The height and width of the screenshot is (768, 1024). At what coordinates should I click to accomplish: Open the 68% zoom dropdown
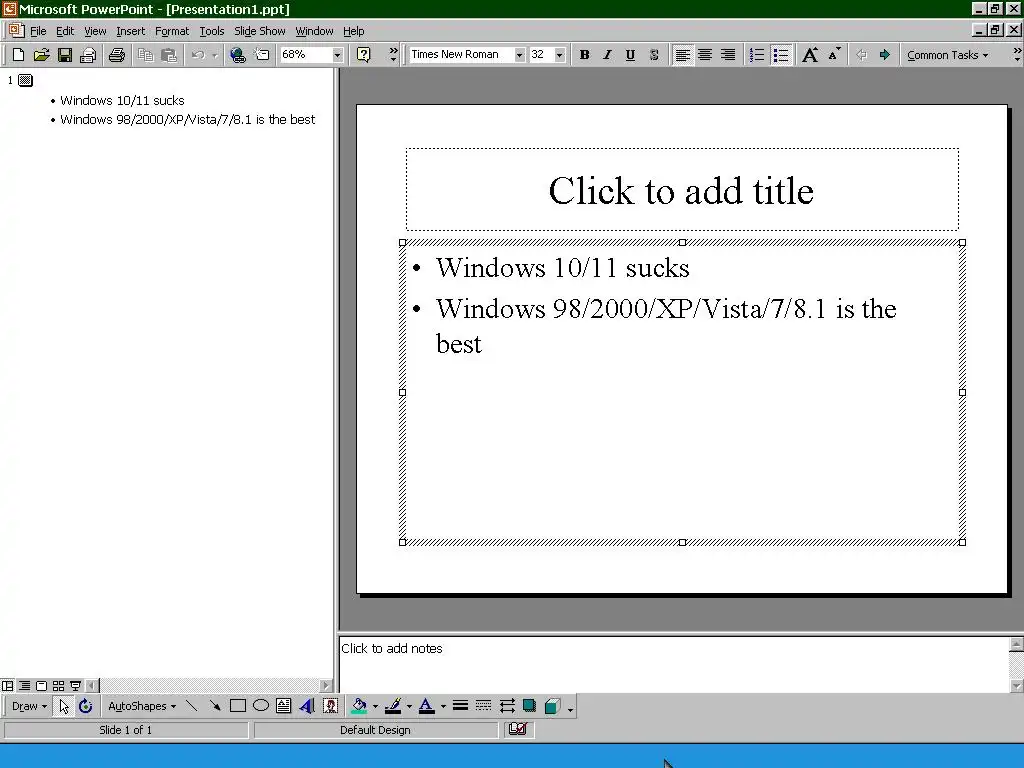[x=337, y=55]
